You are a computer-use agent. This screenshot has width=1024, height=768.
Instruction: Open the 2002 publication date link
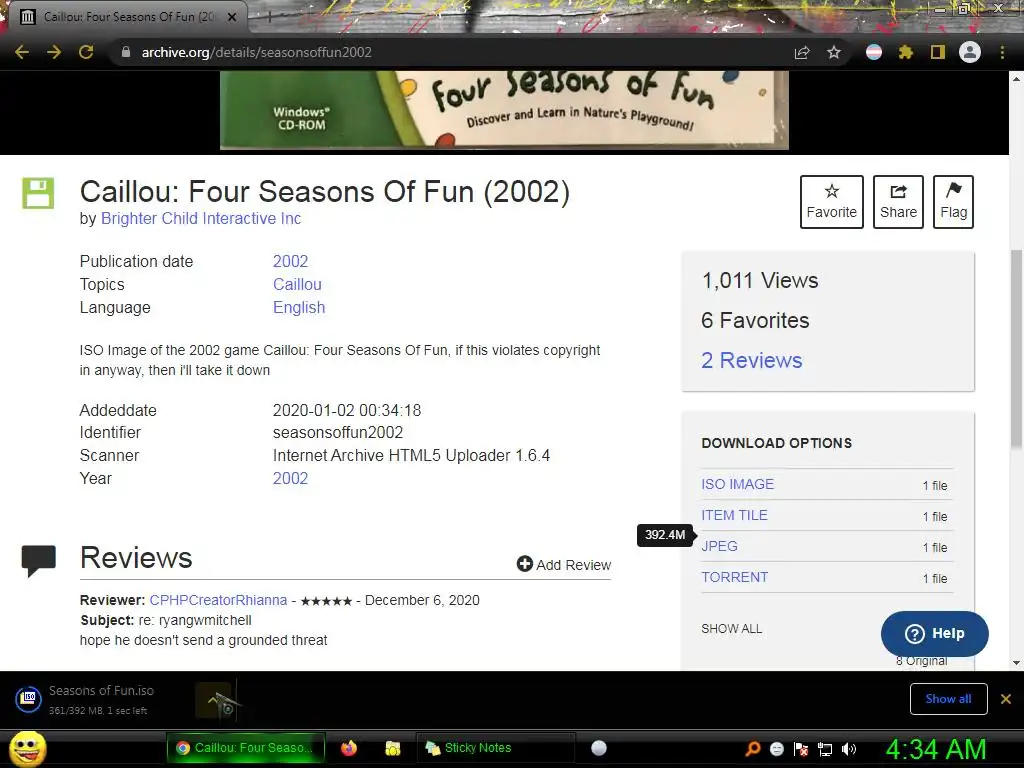click(x=290, y=261)
